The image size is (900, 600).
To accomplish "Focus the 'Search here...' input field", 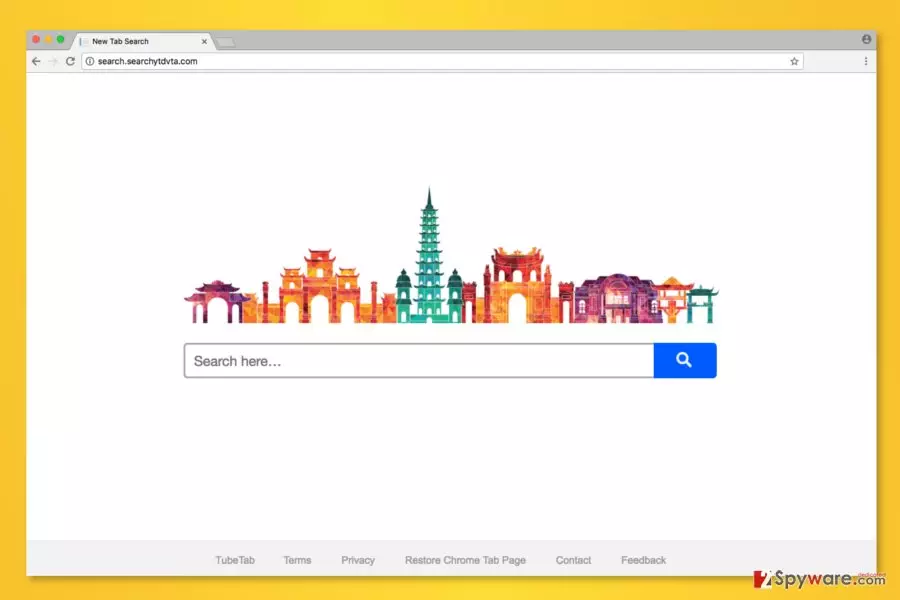I will pyautogui.click(x=419, y=361).
